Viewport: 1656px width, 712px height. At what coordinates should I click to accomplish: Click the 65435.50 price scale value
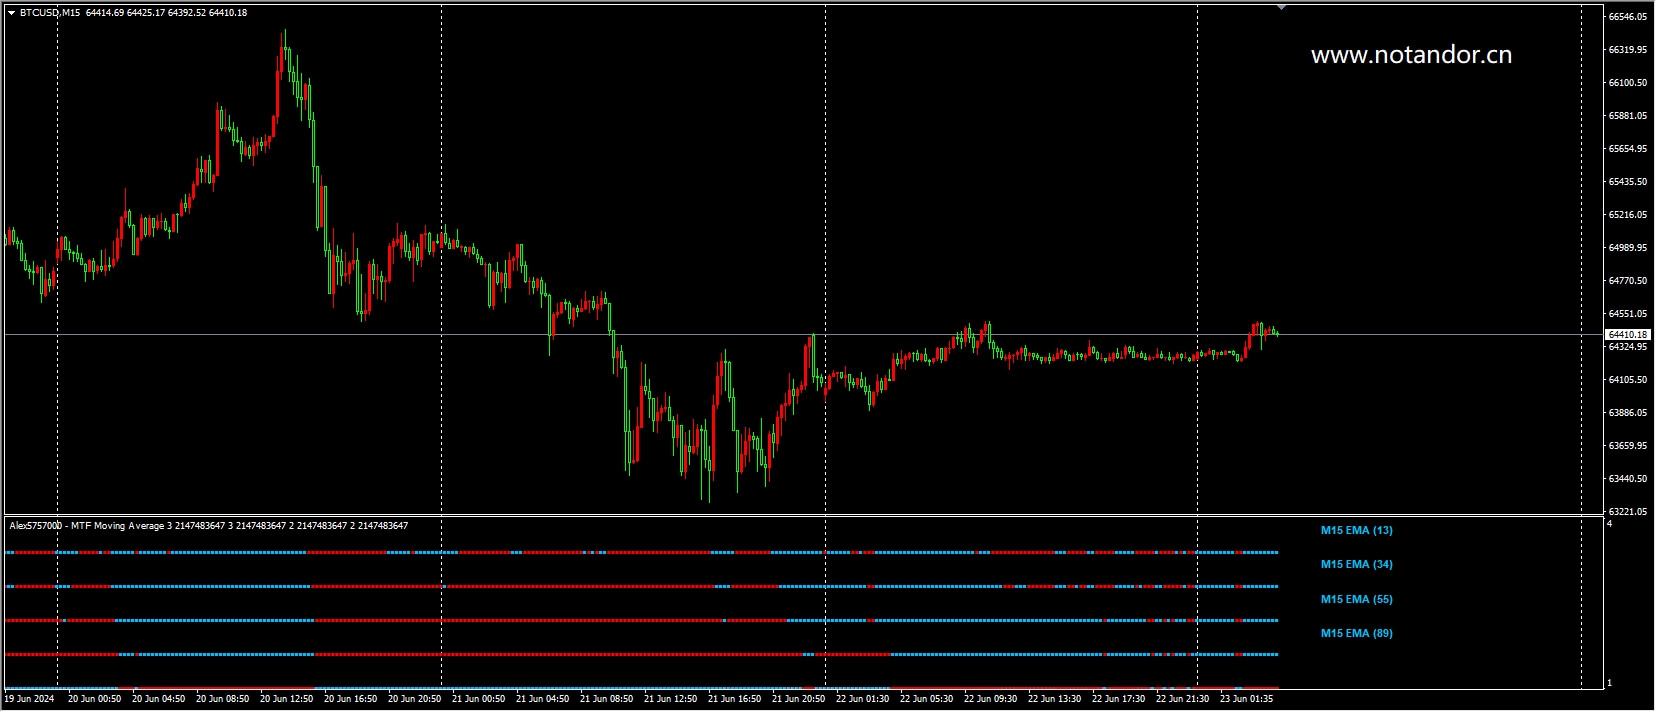[x=1628, y=182]
